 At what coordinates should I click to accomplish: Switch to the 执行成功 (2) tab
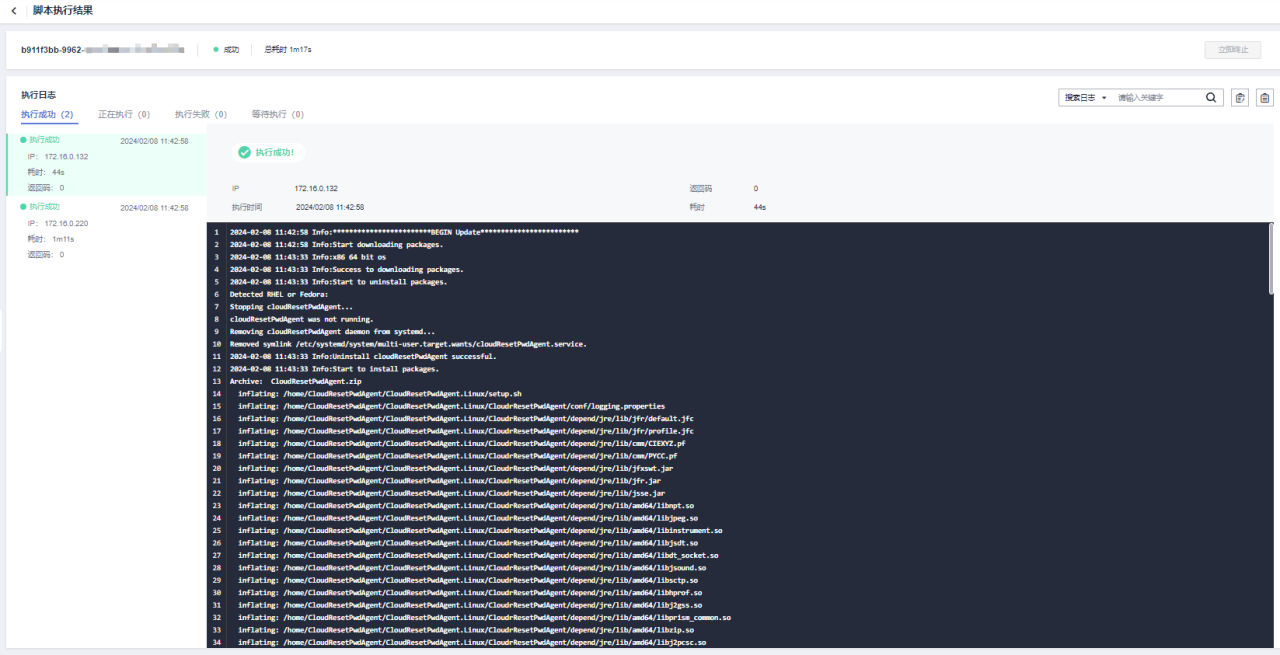click(x=48, y=114)
